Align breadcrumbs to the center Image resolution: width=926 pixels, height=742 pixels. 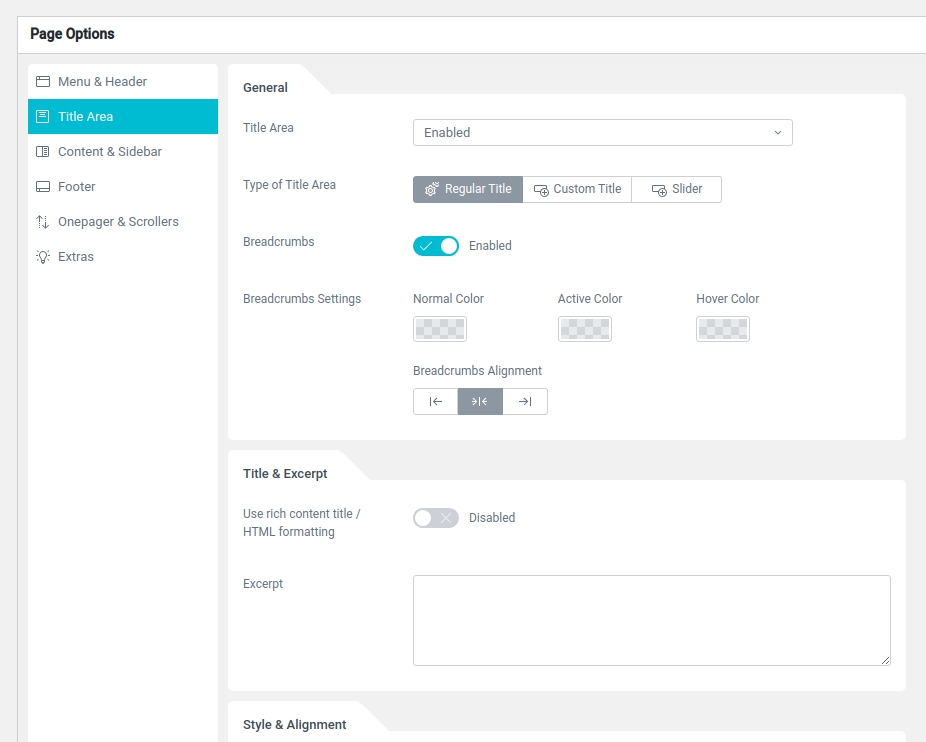(x=480, y=401)
